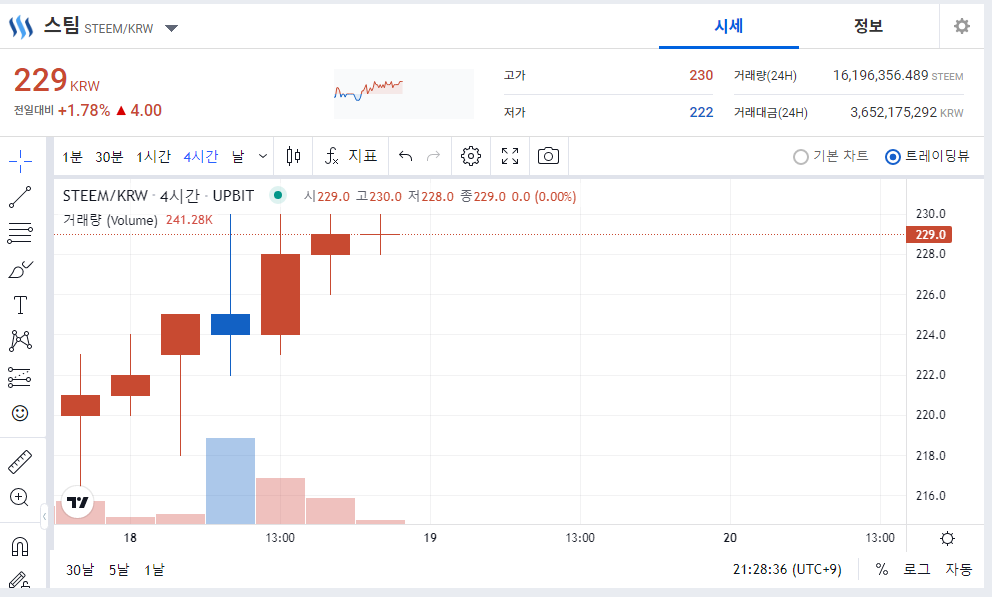Open the 지표 indicators menu

click(x=350, y=156)
